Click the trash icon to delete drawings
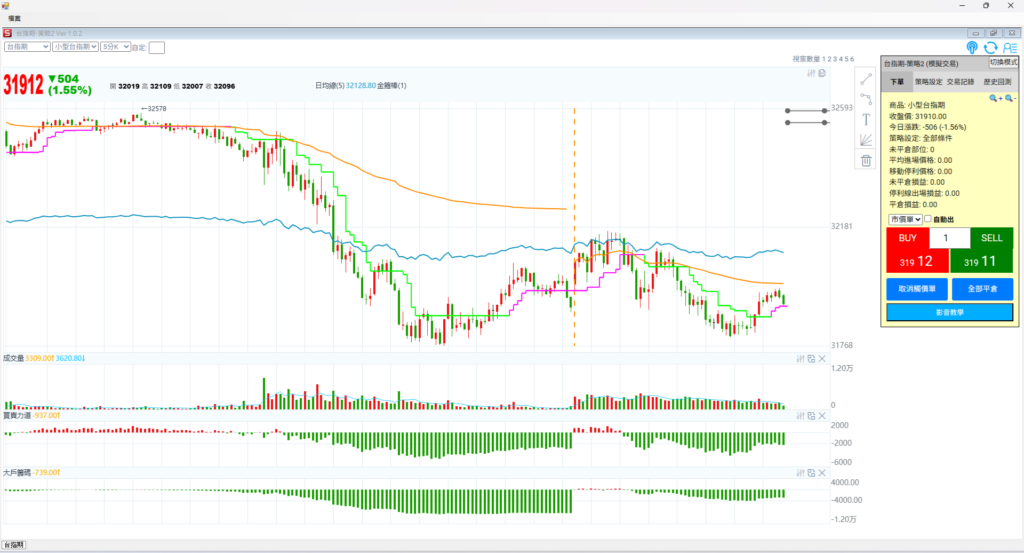The height and width of the screenshot is (553, 1024). click(866, 160)
